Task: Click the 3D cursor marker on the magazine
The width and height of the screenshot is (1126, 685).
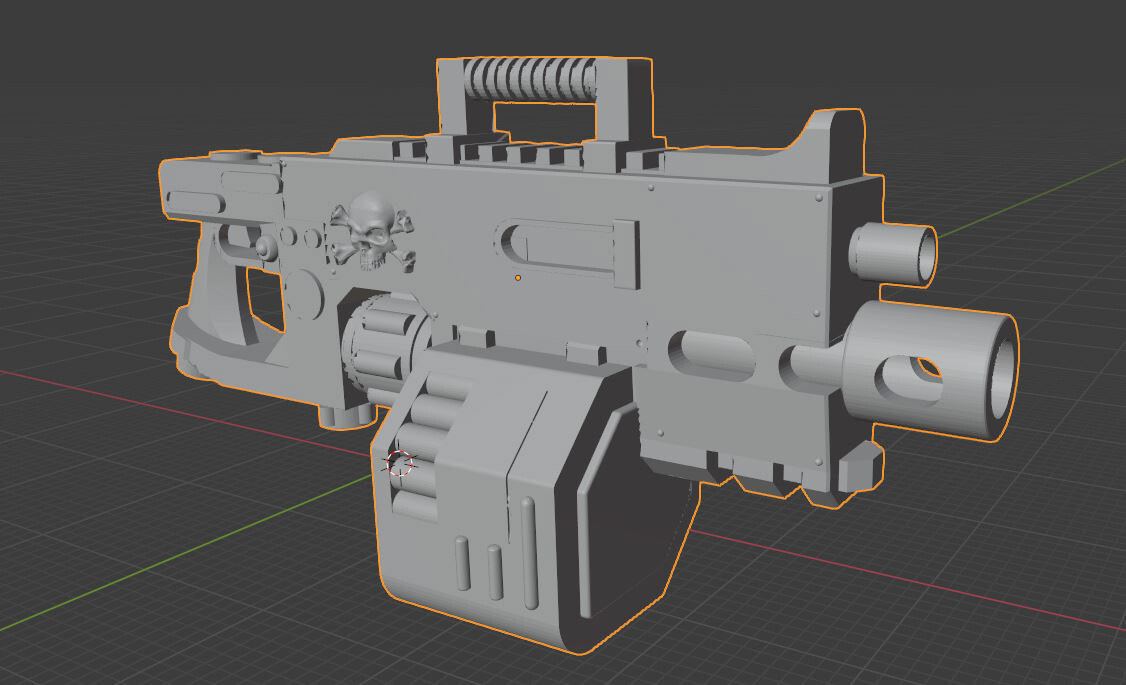Action: pos(399,463)
